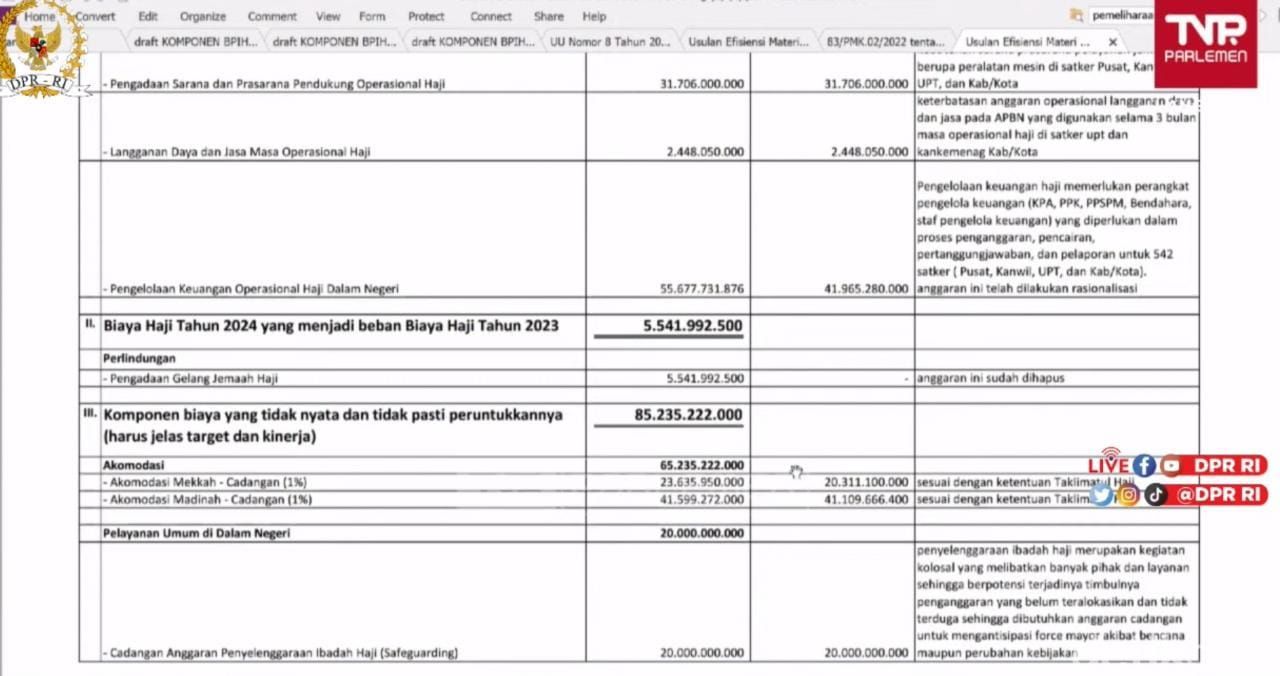
Task: Open the UU Nomor 8 Tahun document tab
Action: (610, 42)
